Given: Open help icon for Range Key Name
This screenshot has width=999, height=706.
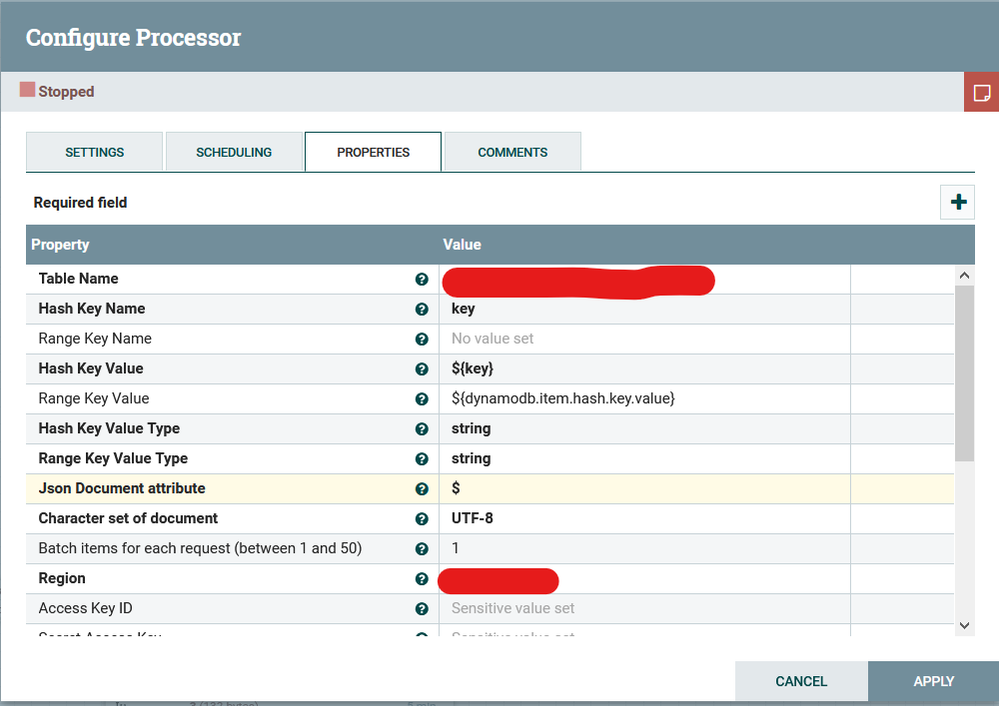Looking at the screenshot, I should pyautogui.click(x=421, y=339).
